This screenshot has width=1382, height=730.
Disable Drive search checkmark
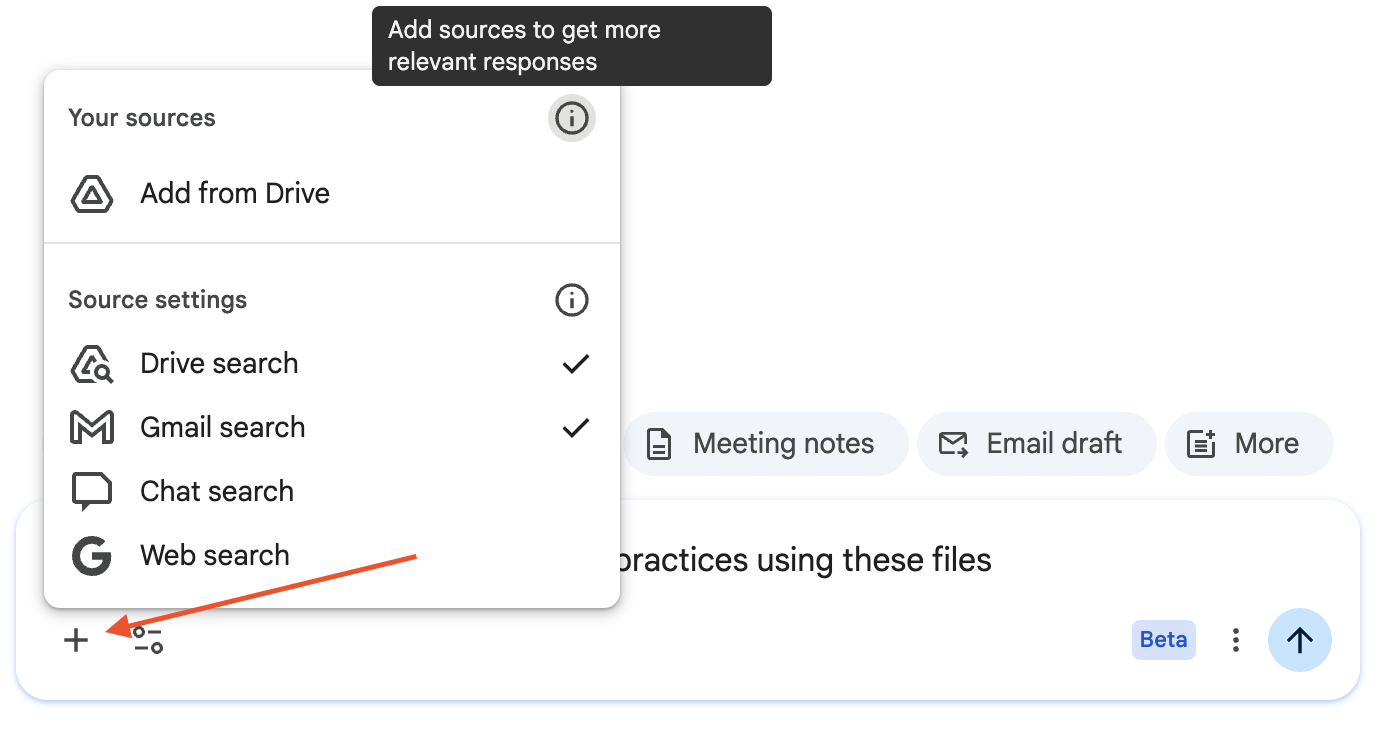tap(575, 364)
